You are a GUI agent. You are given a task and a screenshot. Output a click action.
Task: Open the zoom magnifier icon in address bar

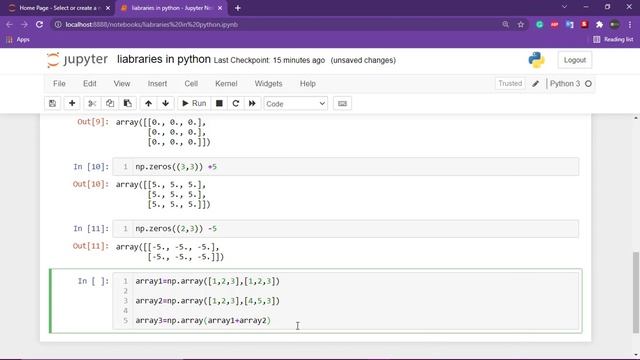pos(506,24)
